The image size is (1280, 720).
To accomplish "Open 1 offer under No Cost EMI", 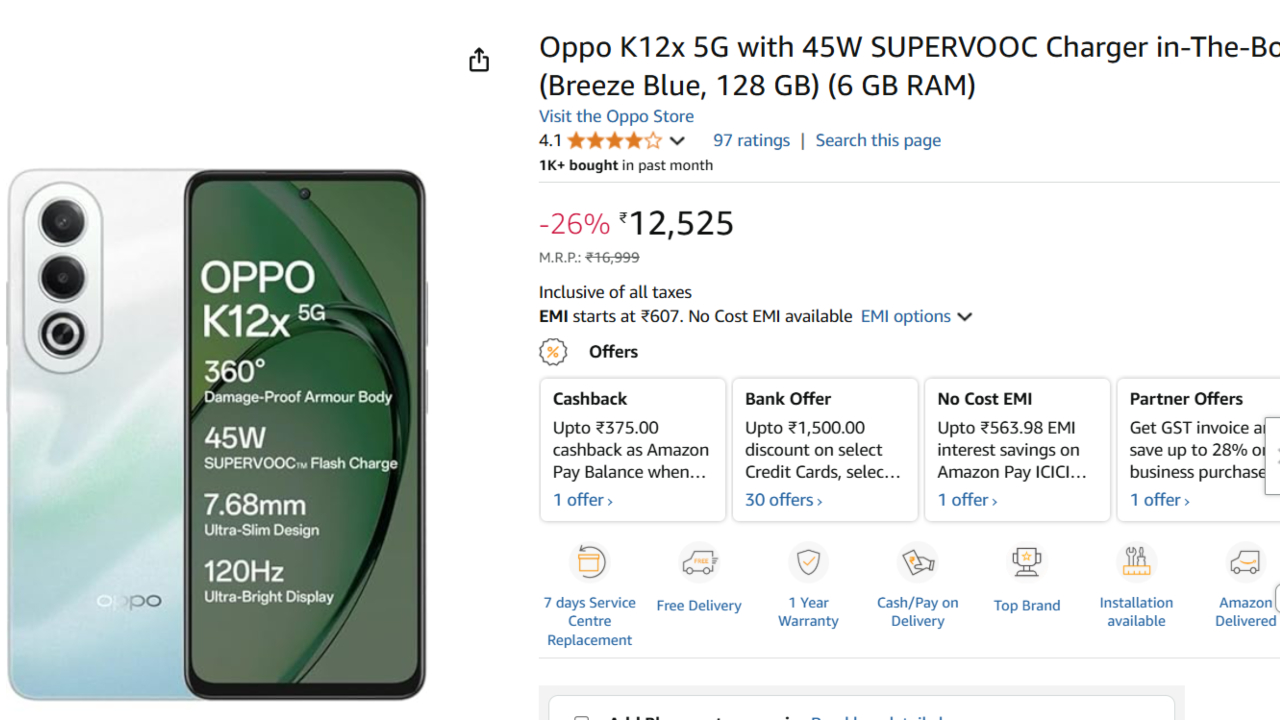I will coord(967,500).
